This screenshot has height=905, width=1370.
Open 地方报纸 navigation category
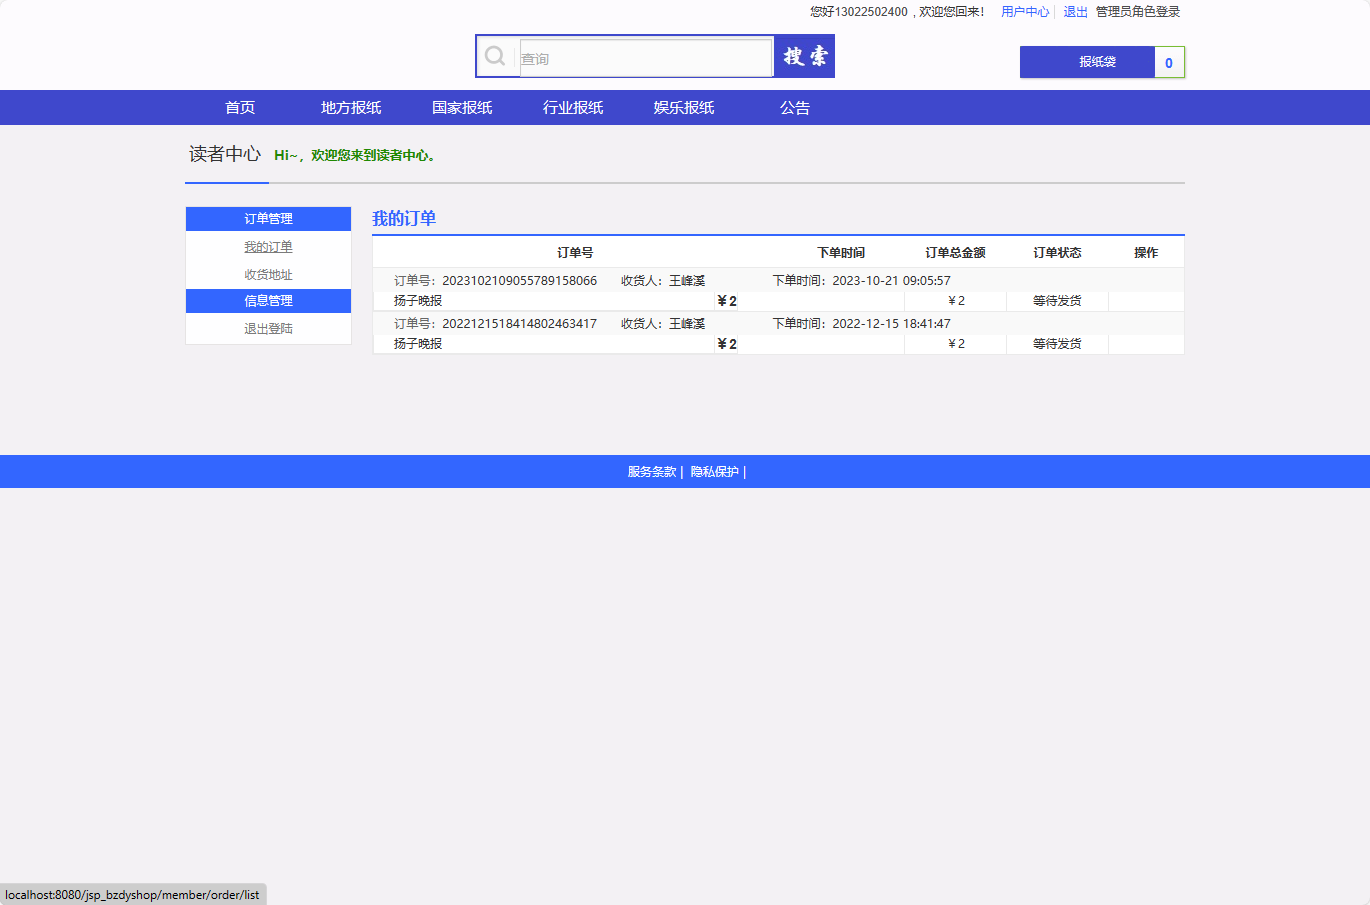(x=351, y=108)
